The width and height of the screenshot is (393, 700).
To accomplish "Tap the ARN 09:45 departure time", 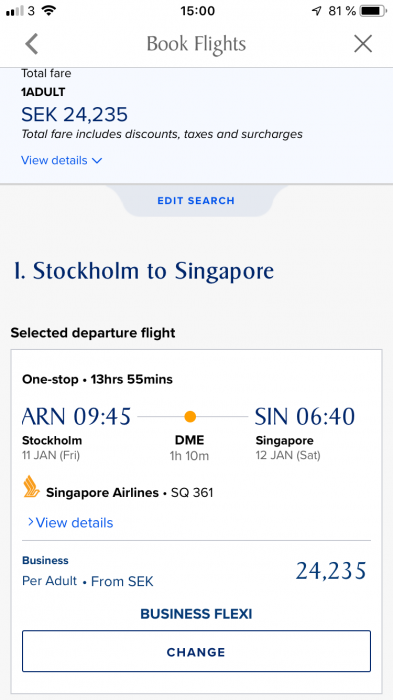I will [x=76, y=417].
